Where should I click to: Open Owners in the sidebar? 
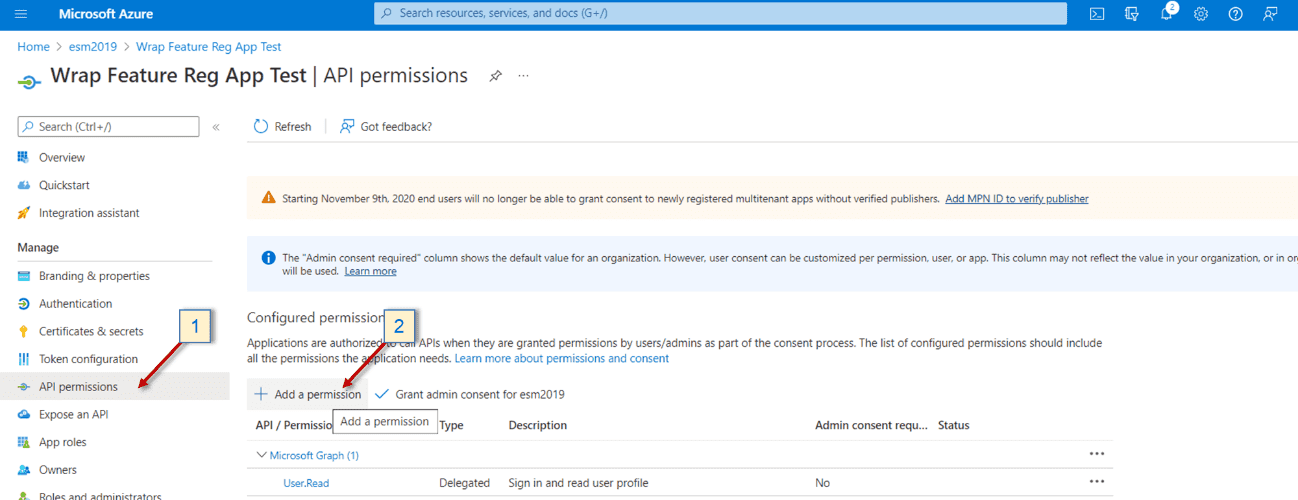[x=57, y=470]
